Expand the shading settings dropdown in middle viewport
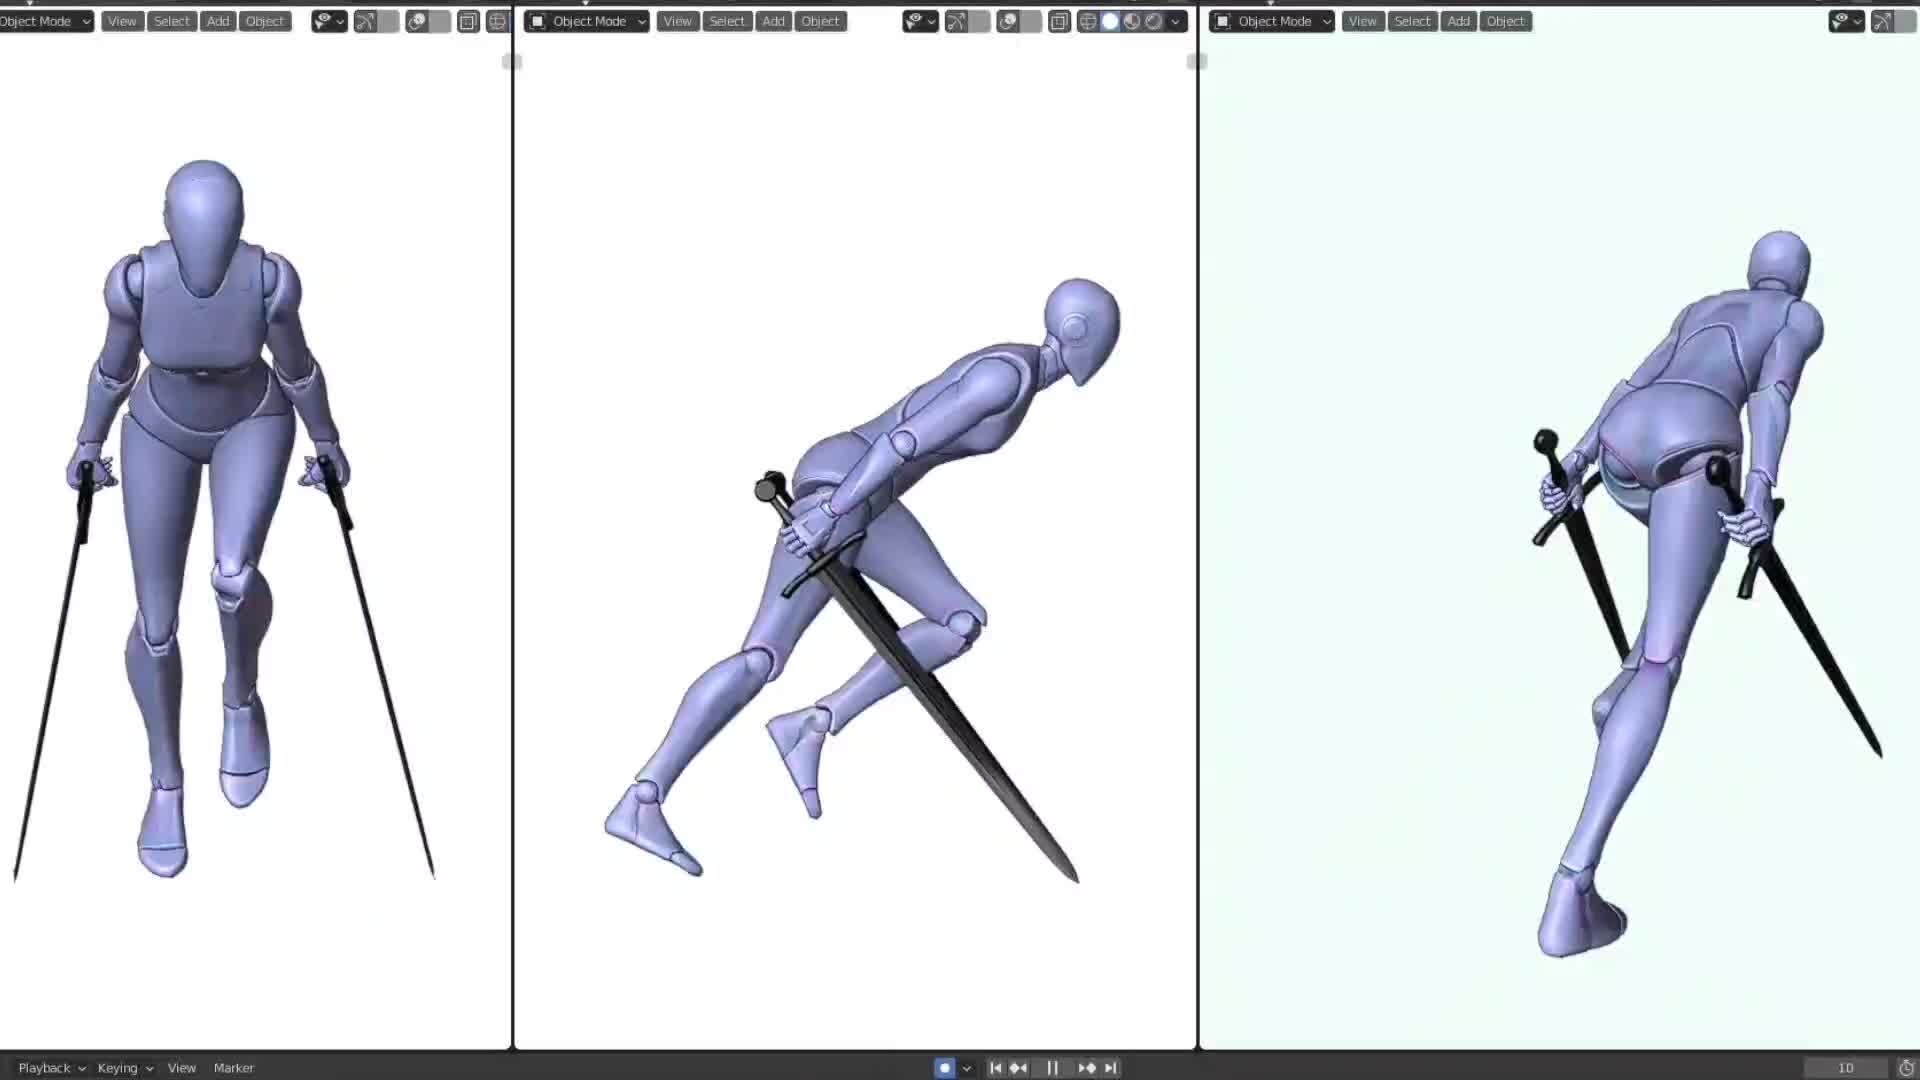The height and width of the screenshot is (1080, 1920). [1176, 21]
